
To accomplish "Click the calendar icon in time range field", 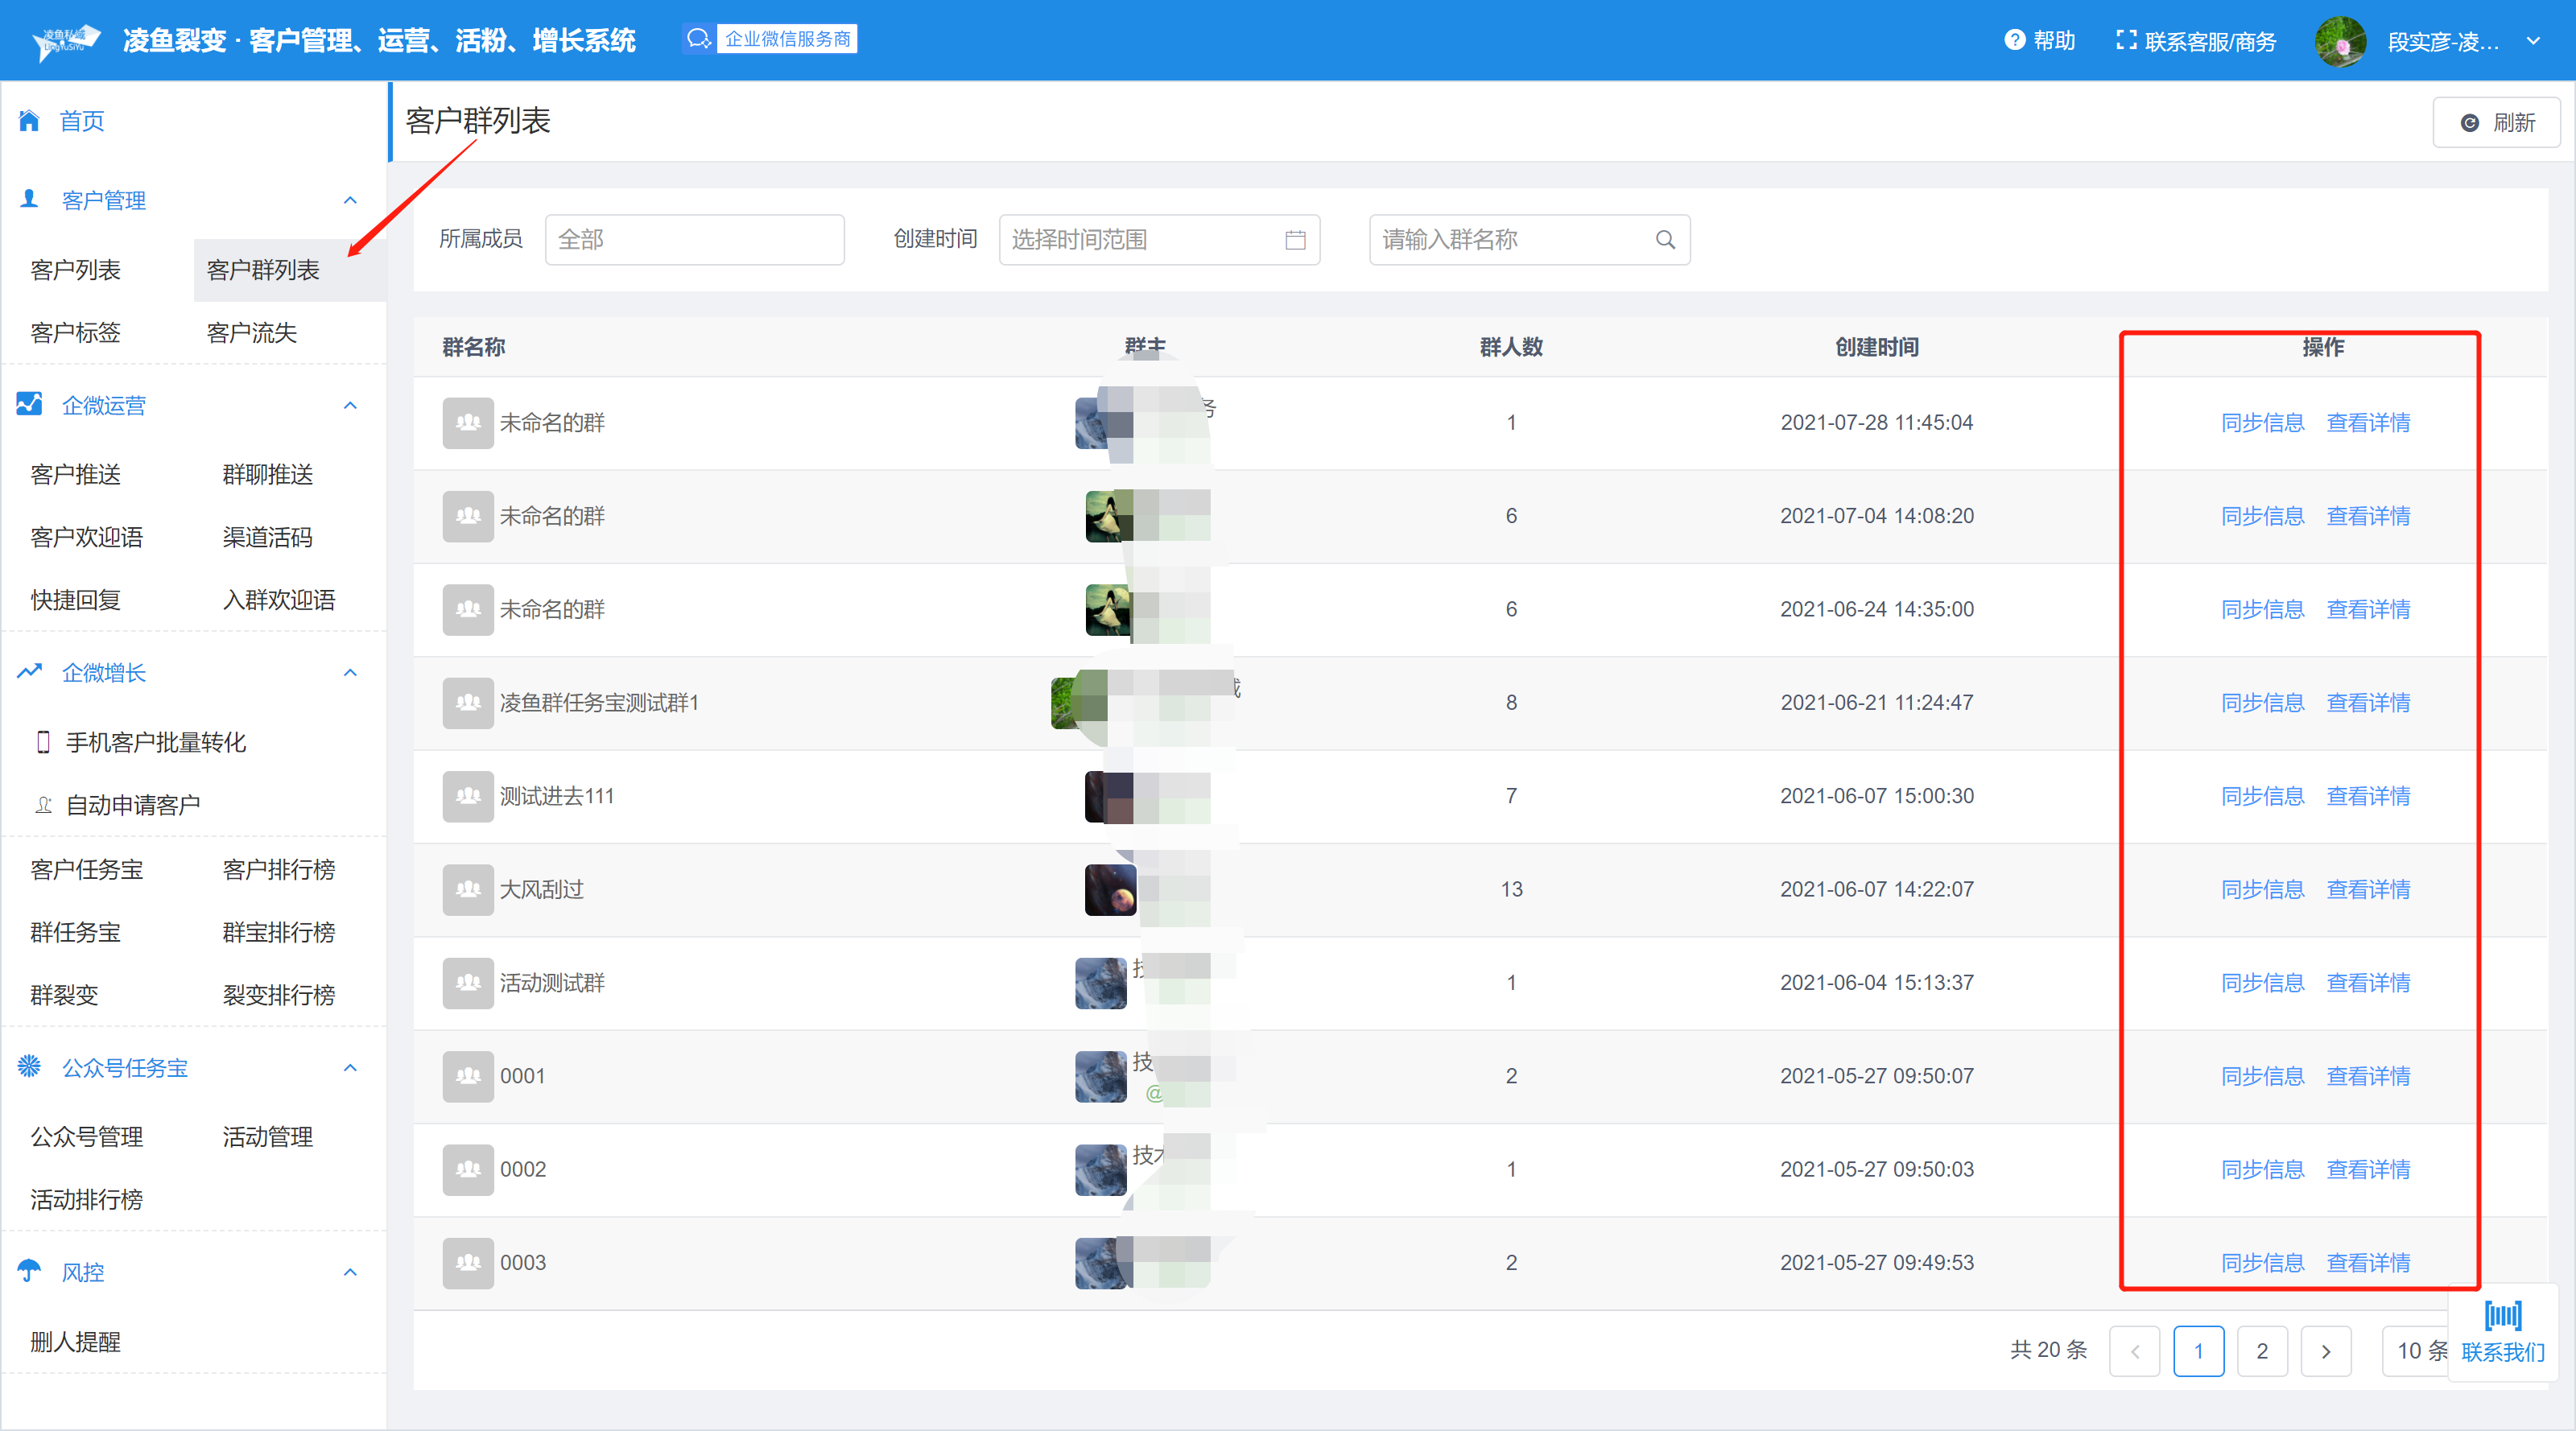I will click(x=1295, y=240).
